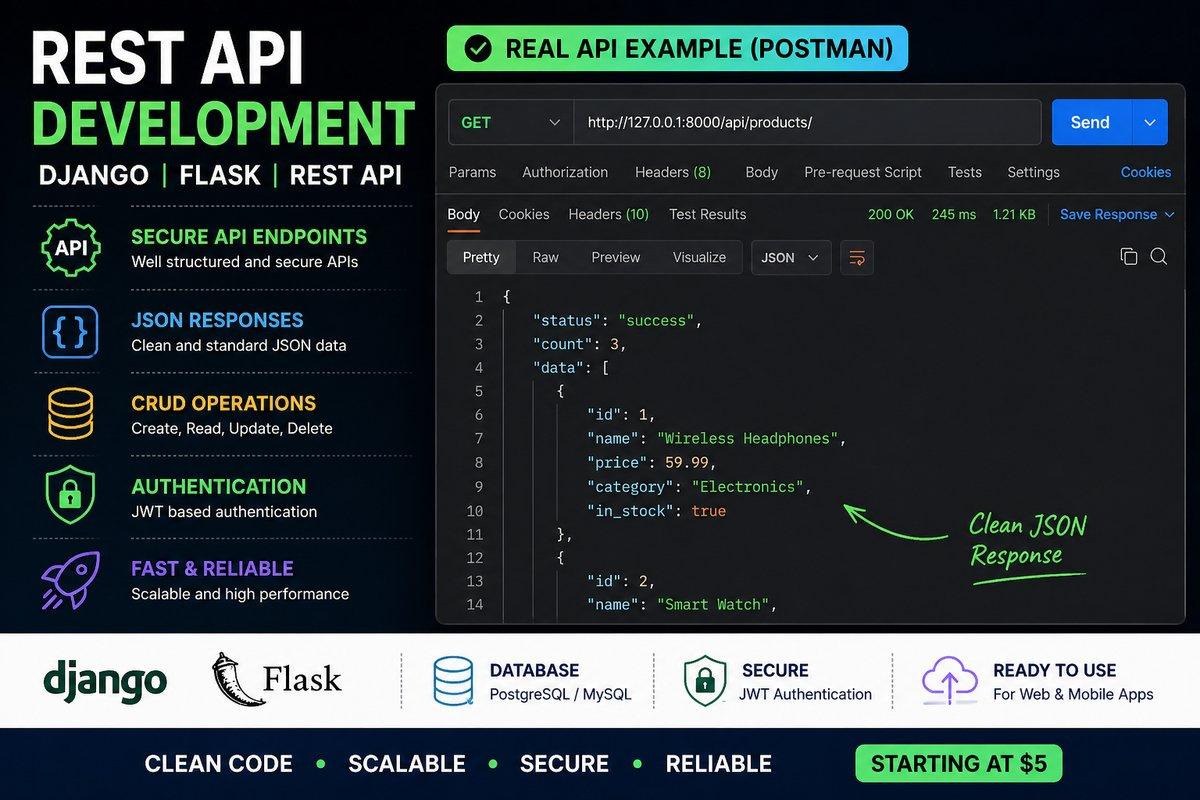Click the Fast & Reliable rocket icon
Screen dimensions: 1200x800
point(69,581)
